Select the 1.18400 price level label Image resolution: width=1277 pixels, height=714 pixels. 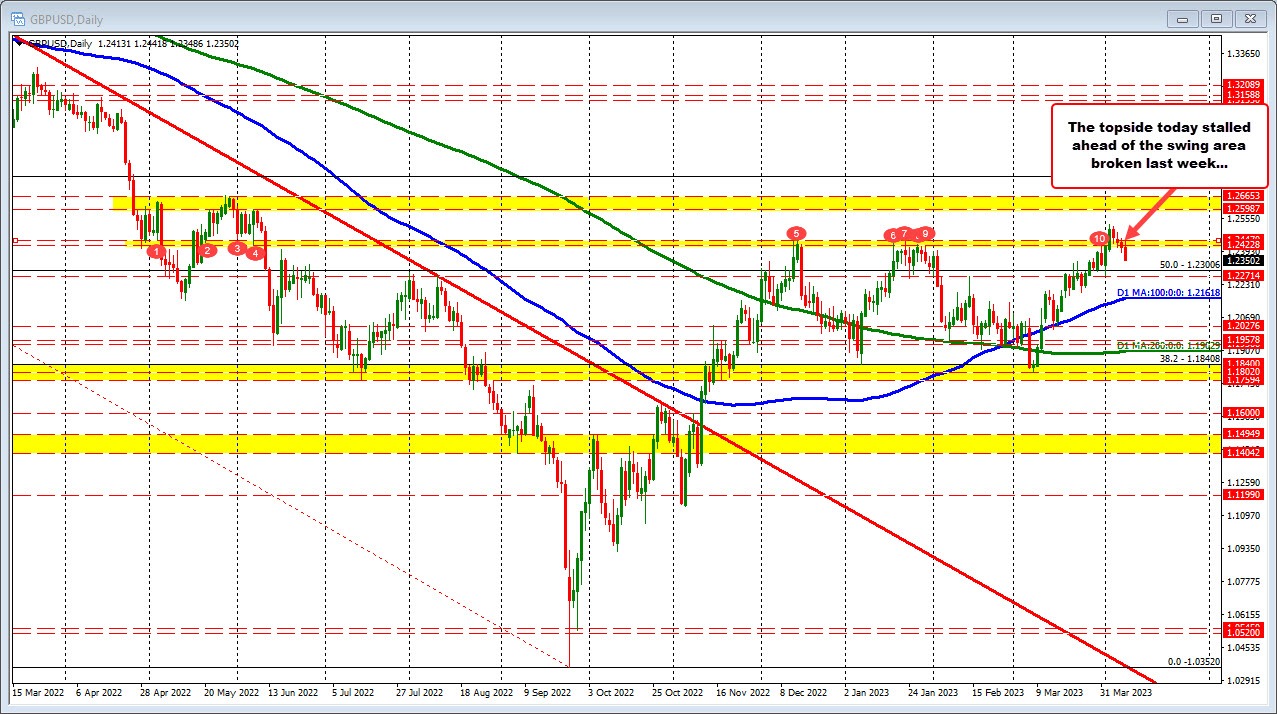[1244, 364]
